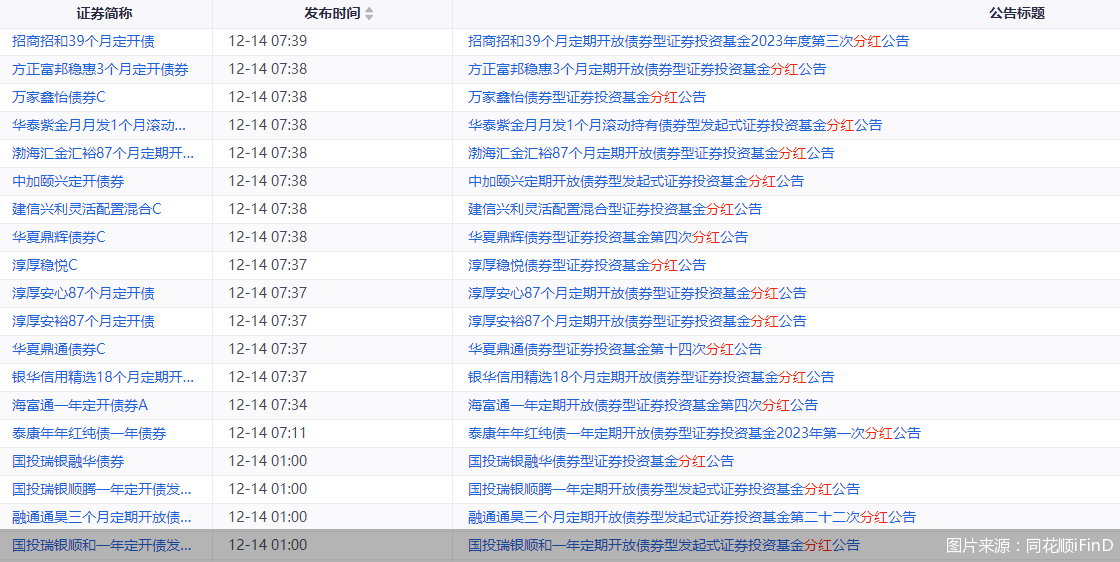Open security 方正富邦稳惠3个月定开债券

[101, 69]
